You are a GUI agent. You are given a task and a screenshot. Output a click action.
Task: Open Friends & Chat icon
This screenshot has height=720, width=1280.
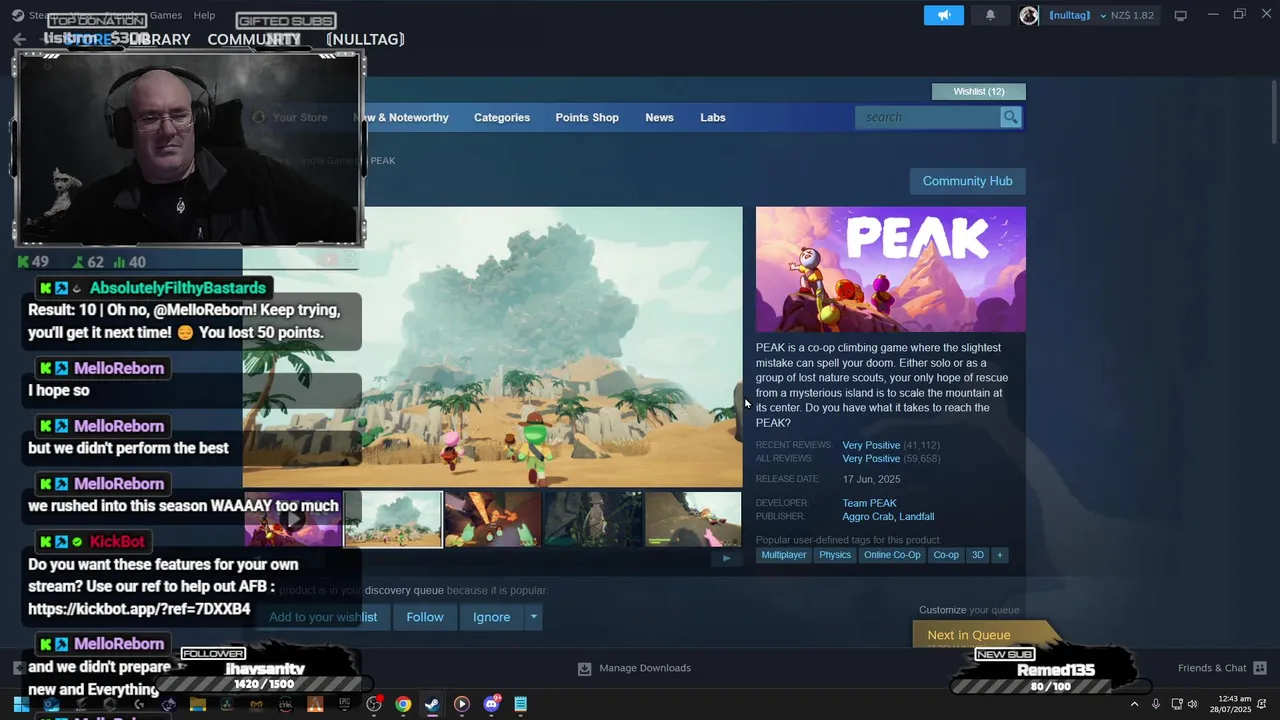pyautogui.click(x=1260, y=668)
